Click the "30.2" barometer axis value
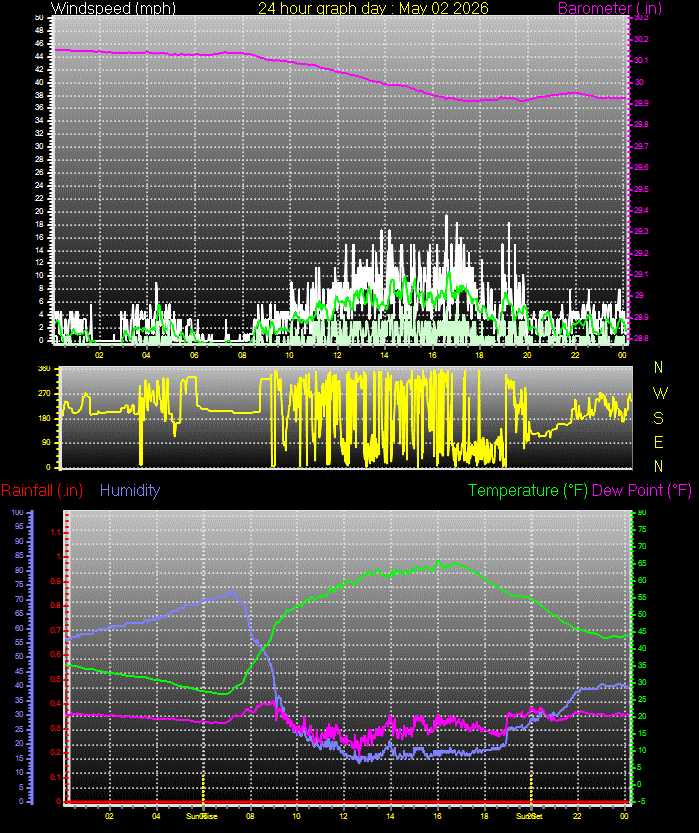Image resolution: width=699 pixels, height=833 pixels. [x=641, y=39]
